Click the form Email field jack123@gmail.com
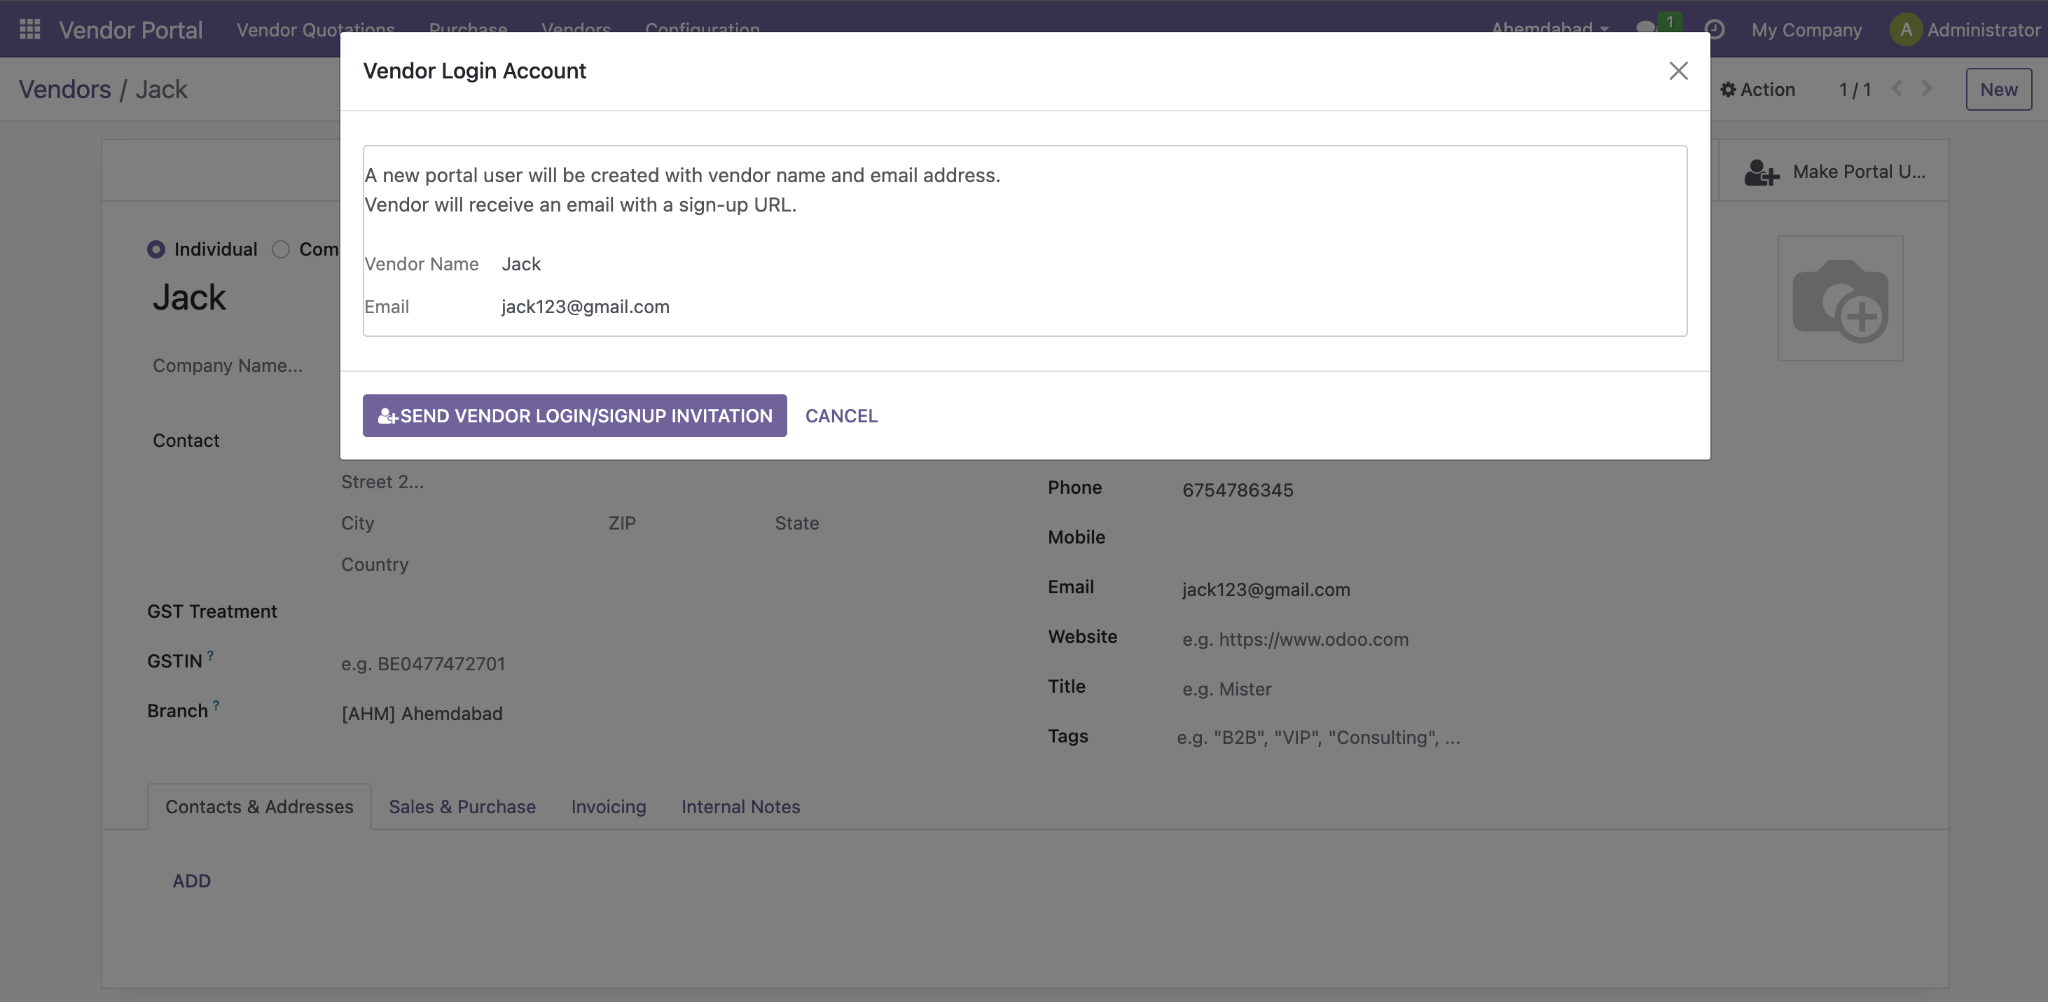Viewport: 2048px width, 1002px height. coord(1266,590)
